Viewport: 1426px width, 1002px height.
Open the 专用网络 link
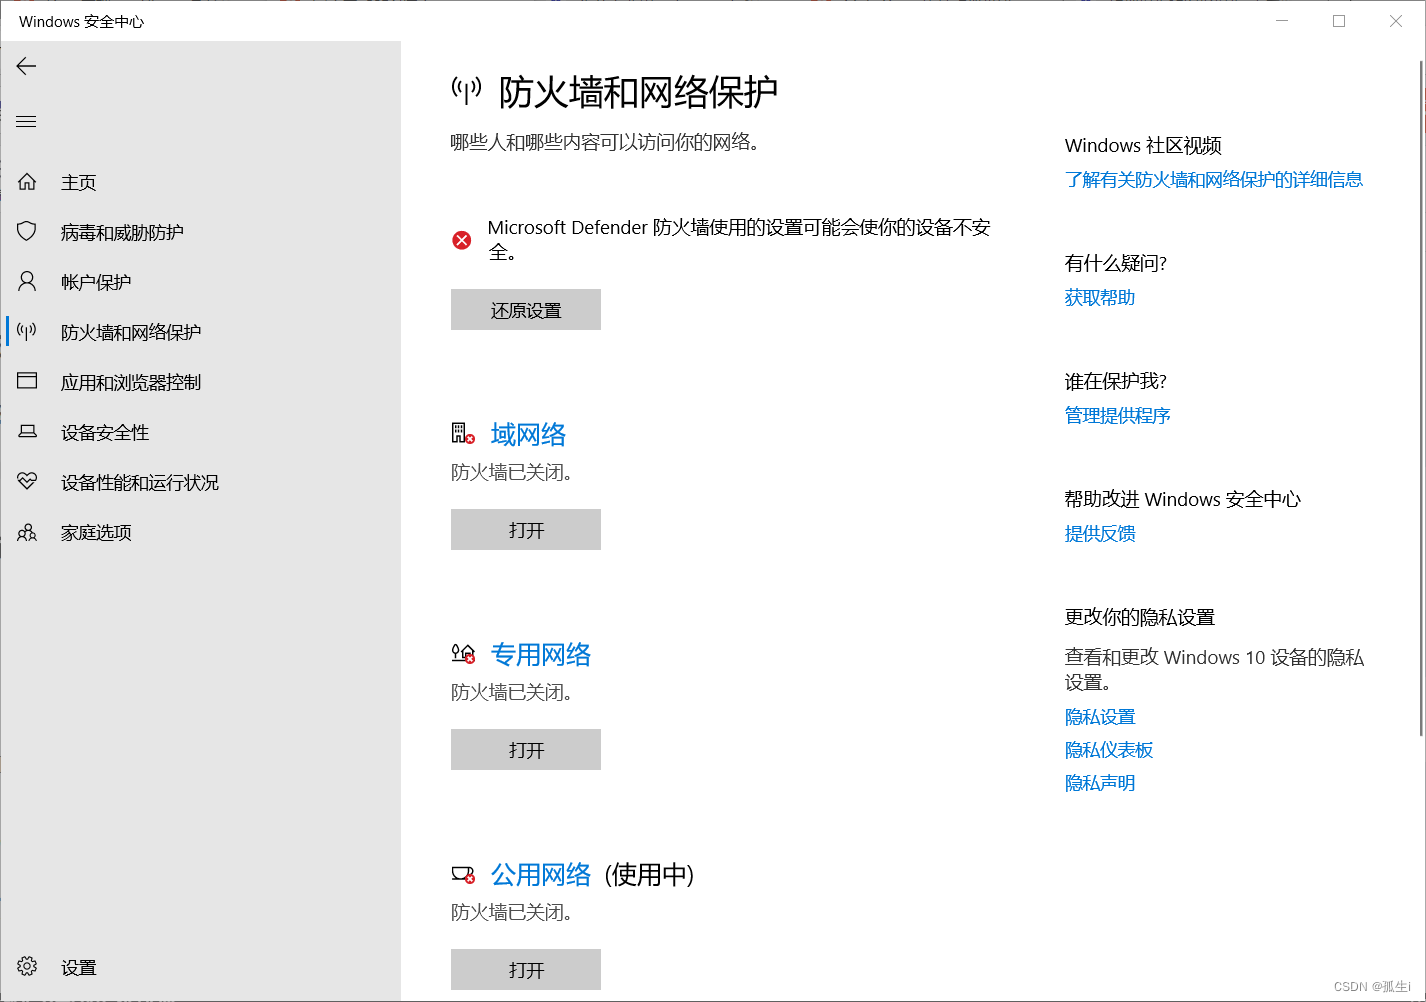point(541,654)
